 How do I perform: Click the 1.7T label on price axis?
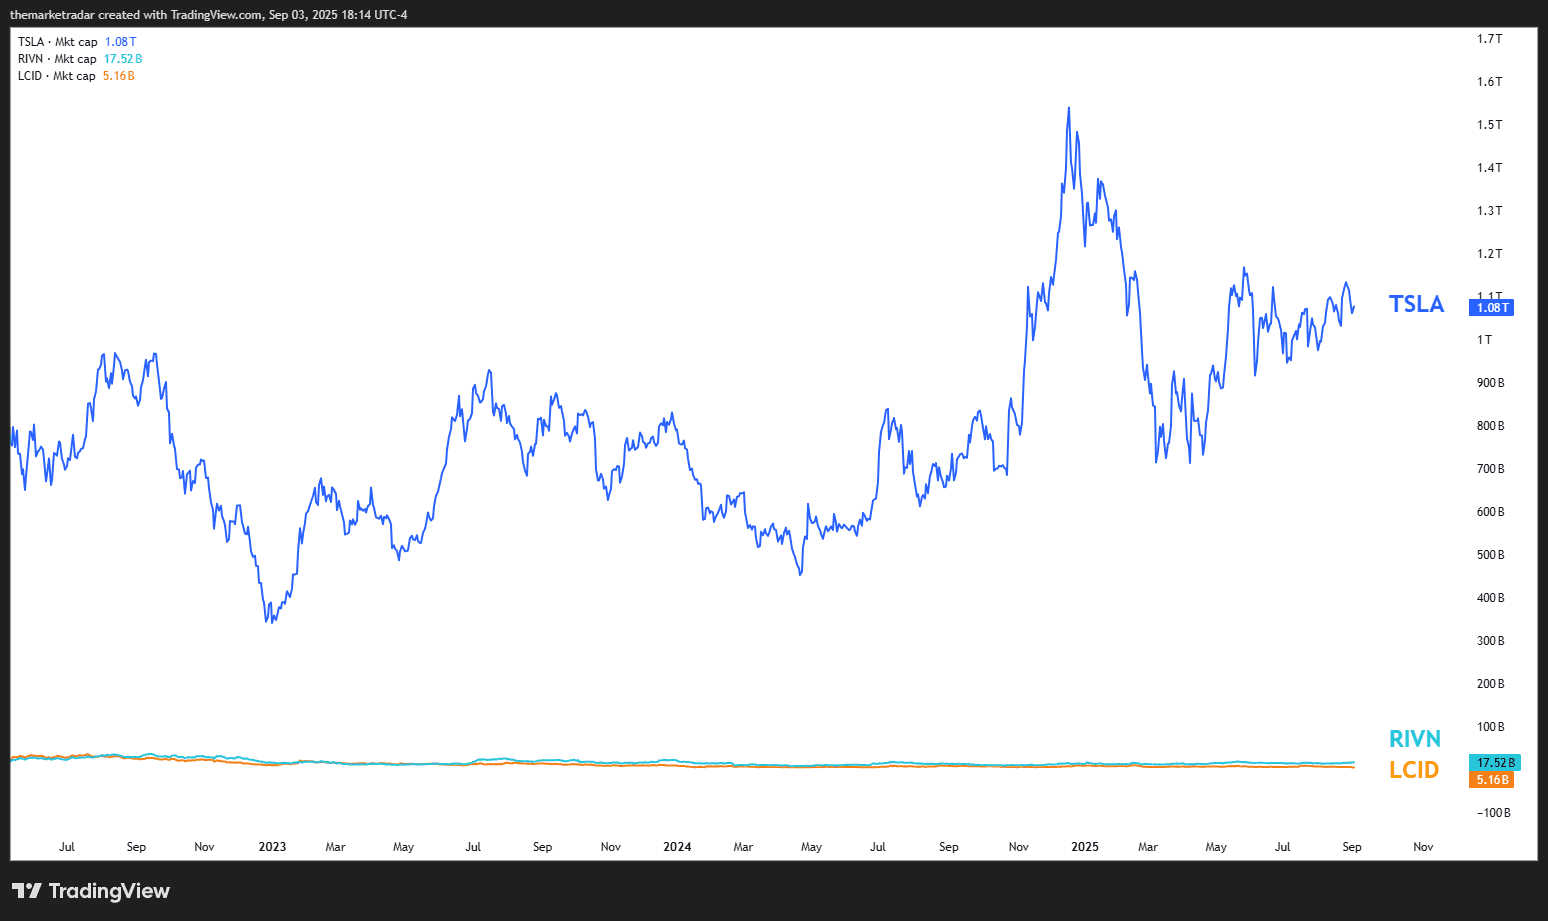pos(1489,39)
